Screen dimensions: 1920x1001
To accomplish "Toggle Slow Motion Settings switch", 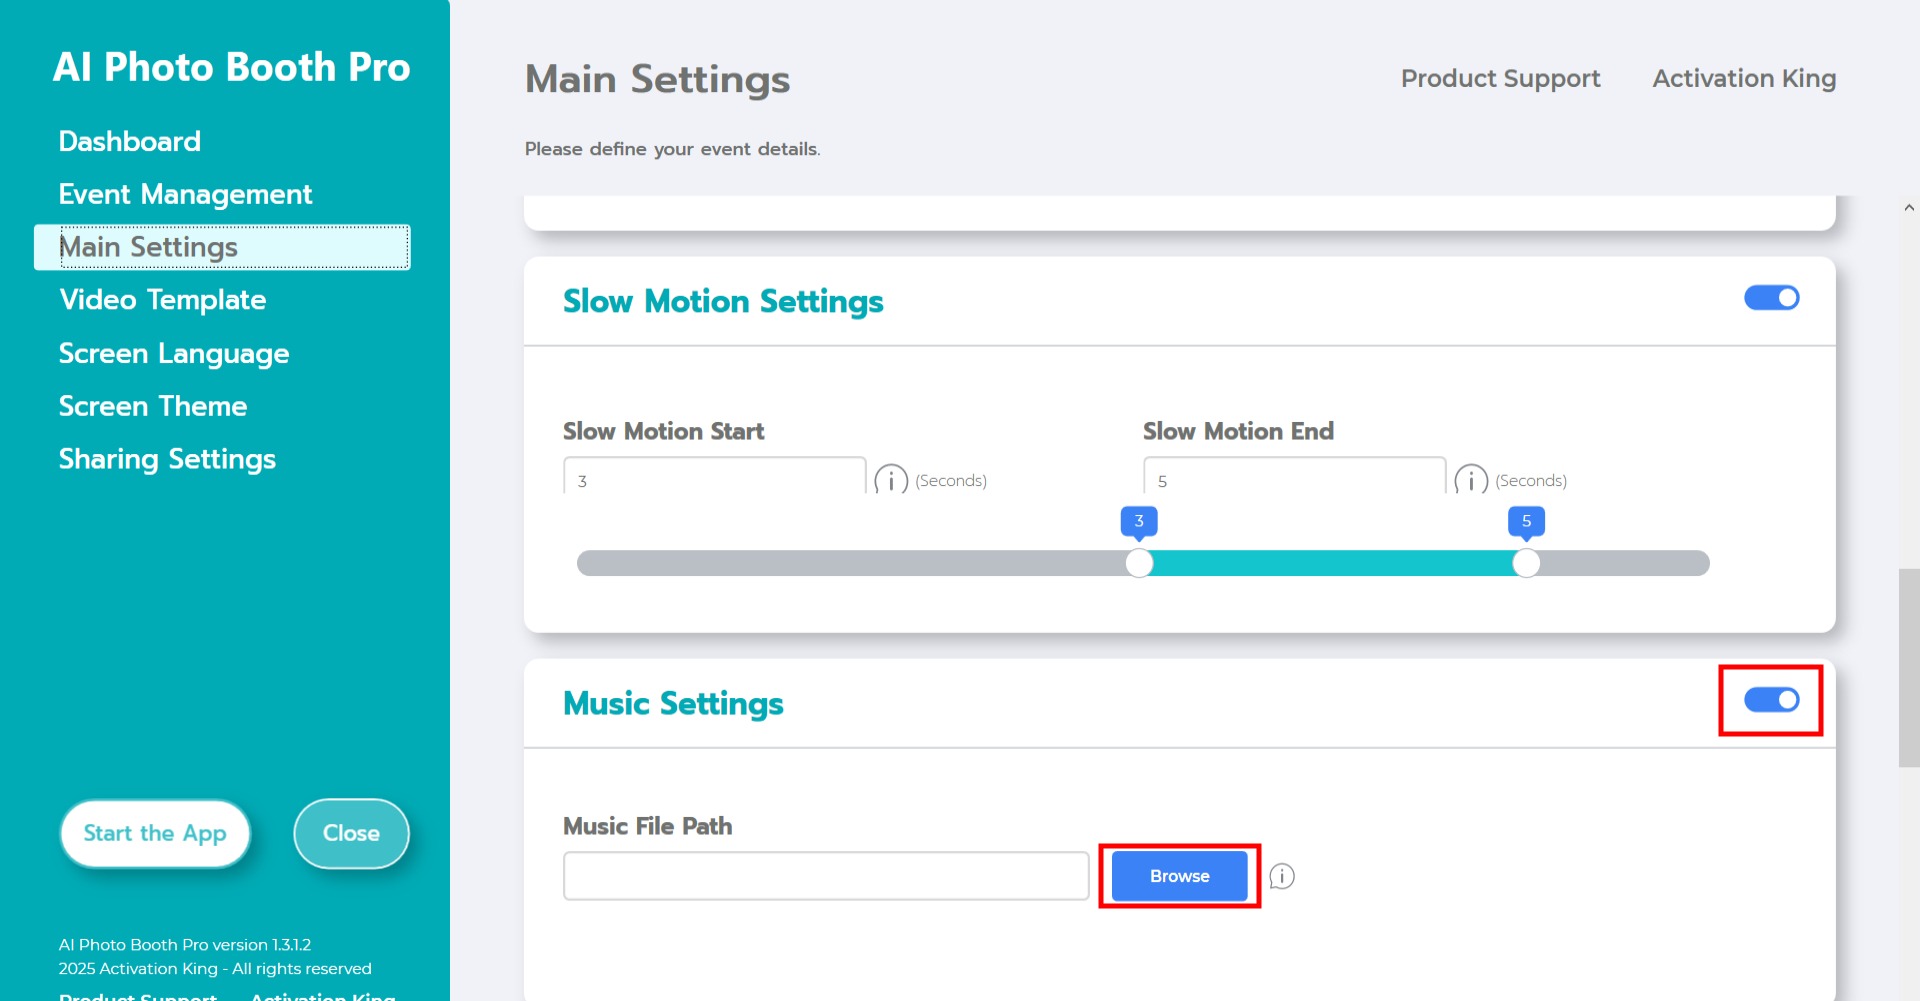I will tap(1771, 298).
